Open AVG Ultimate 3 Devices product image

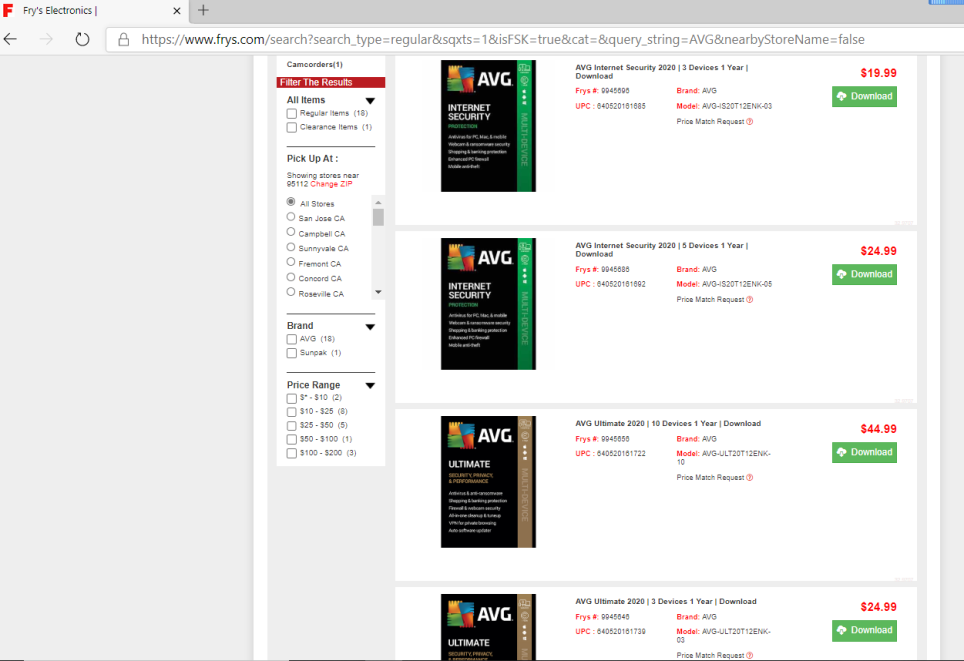tap(488, 627)
